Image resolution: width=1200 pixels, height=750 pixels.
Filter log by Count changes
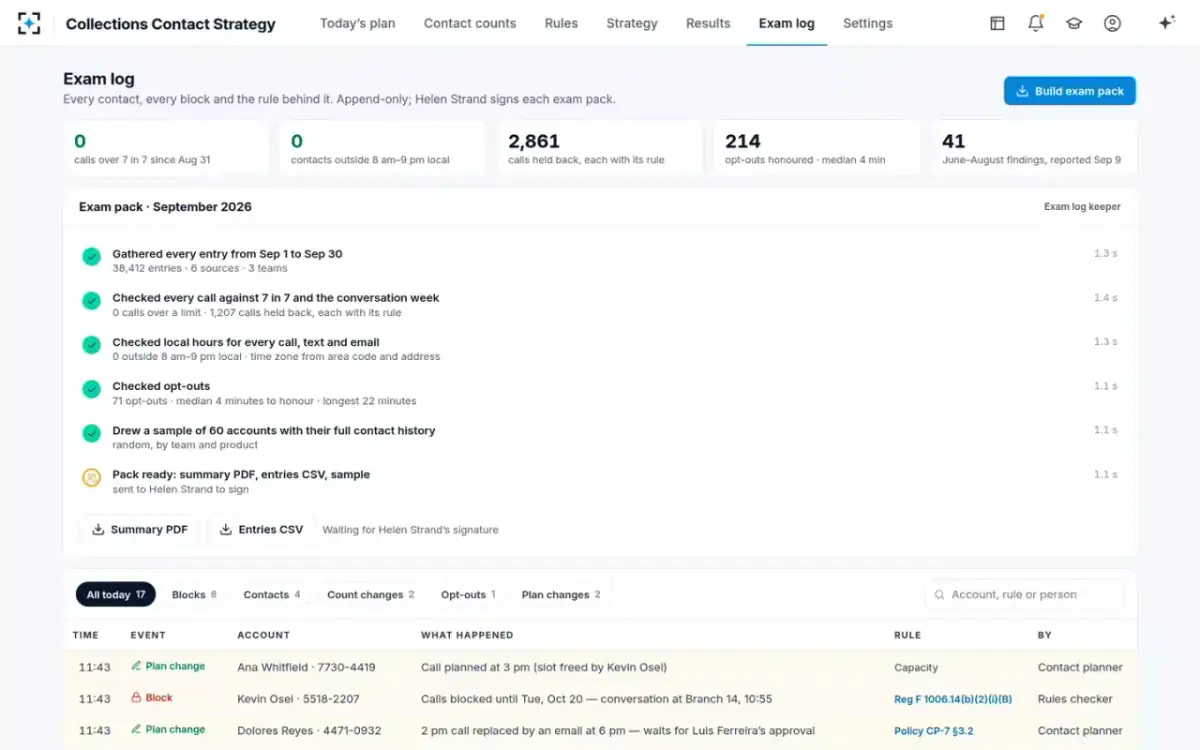tap(370, 595)
